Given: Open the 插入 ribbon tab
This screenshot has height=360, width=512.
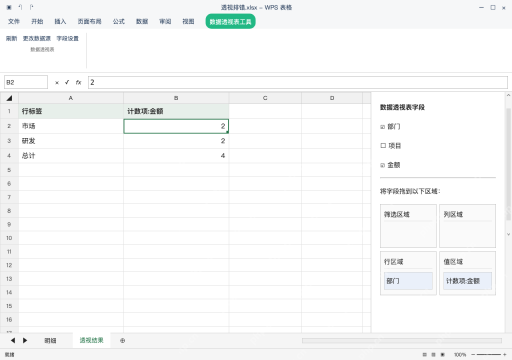Looking at the screenshot, I should [60, 21].
